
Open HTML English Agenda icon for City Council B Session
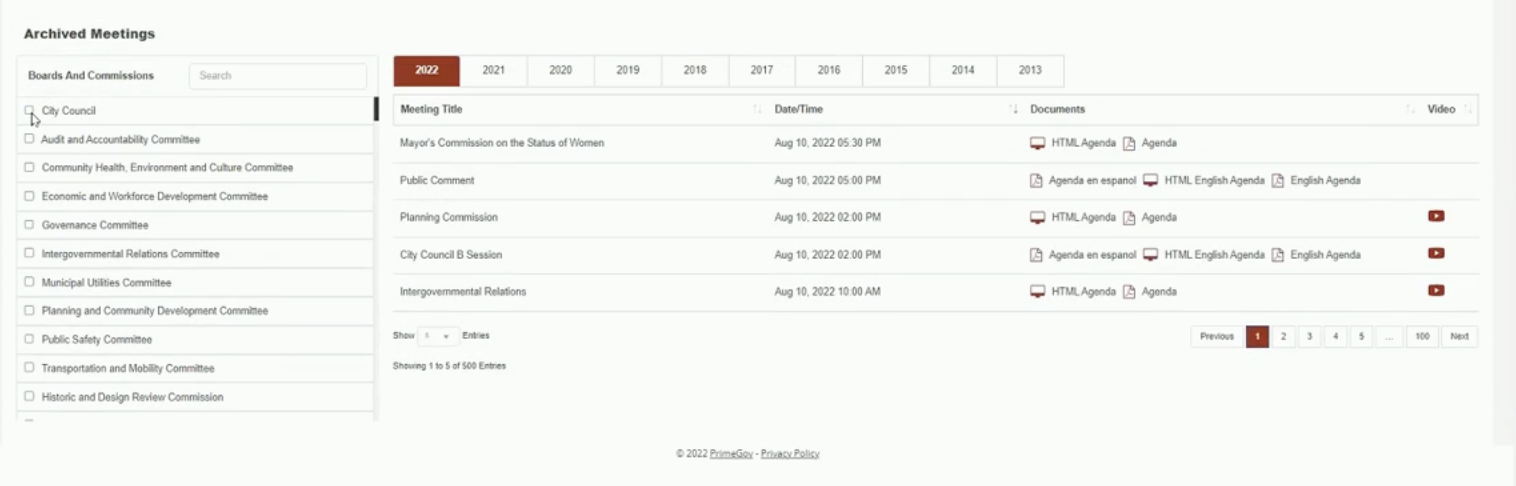(1151, 255)
